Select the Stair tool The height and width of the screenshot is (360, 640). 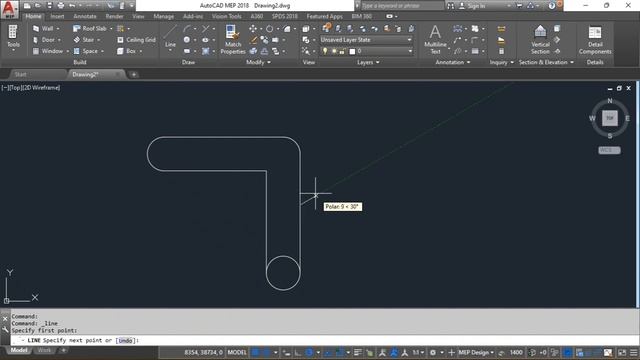[x=84, y=40]
